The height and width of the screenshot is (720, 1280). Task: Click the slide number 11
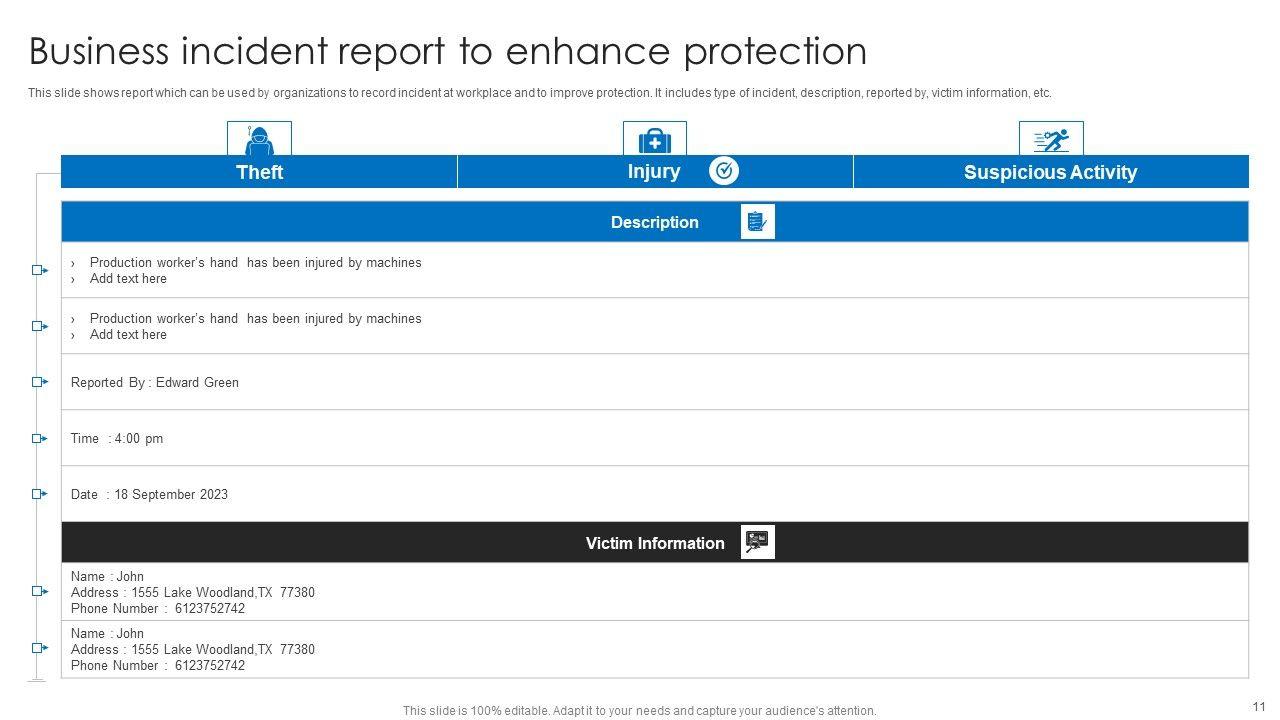(x=1258, y=705)
